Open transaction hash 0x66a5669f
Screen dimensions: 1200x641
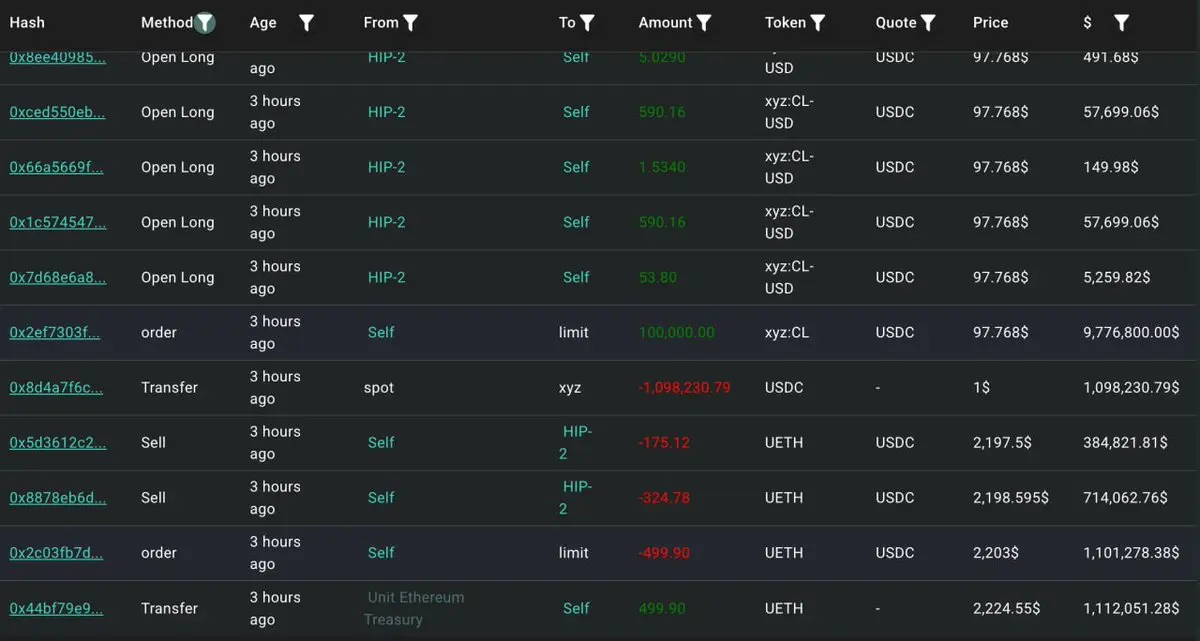pos(56,167)
